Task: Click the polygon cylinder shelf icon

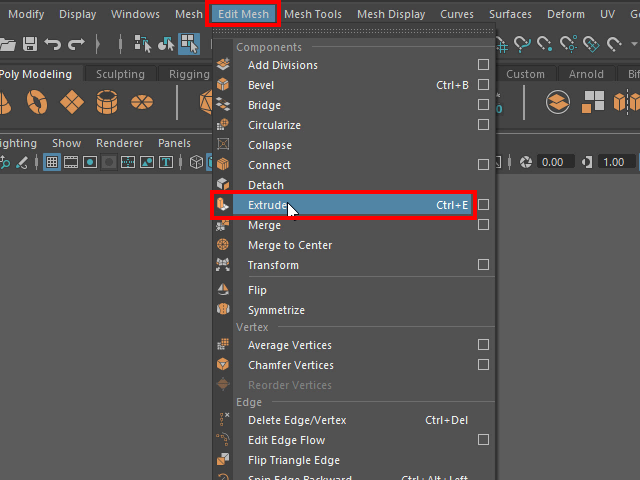Action: (108, 102)
